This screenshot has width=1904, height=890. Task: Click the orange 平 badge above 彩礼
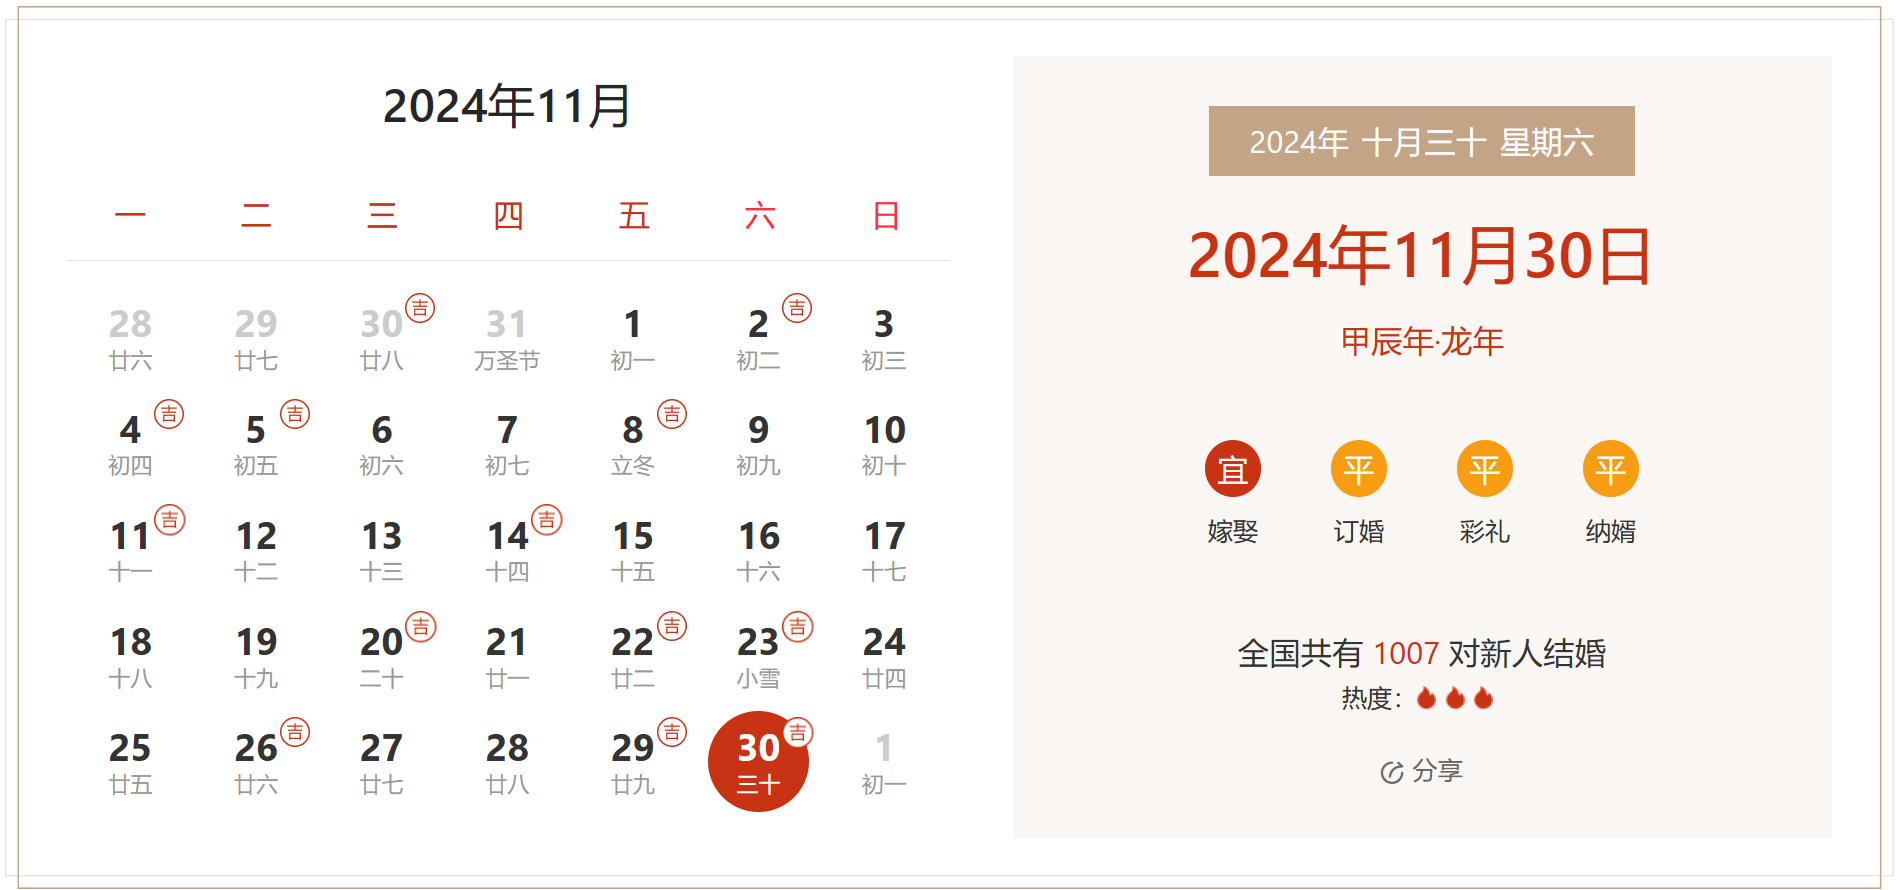coord(1484,469)
